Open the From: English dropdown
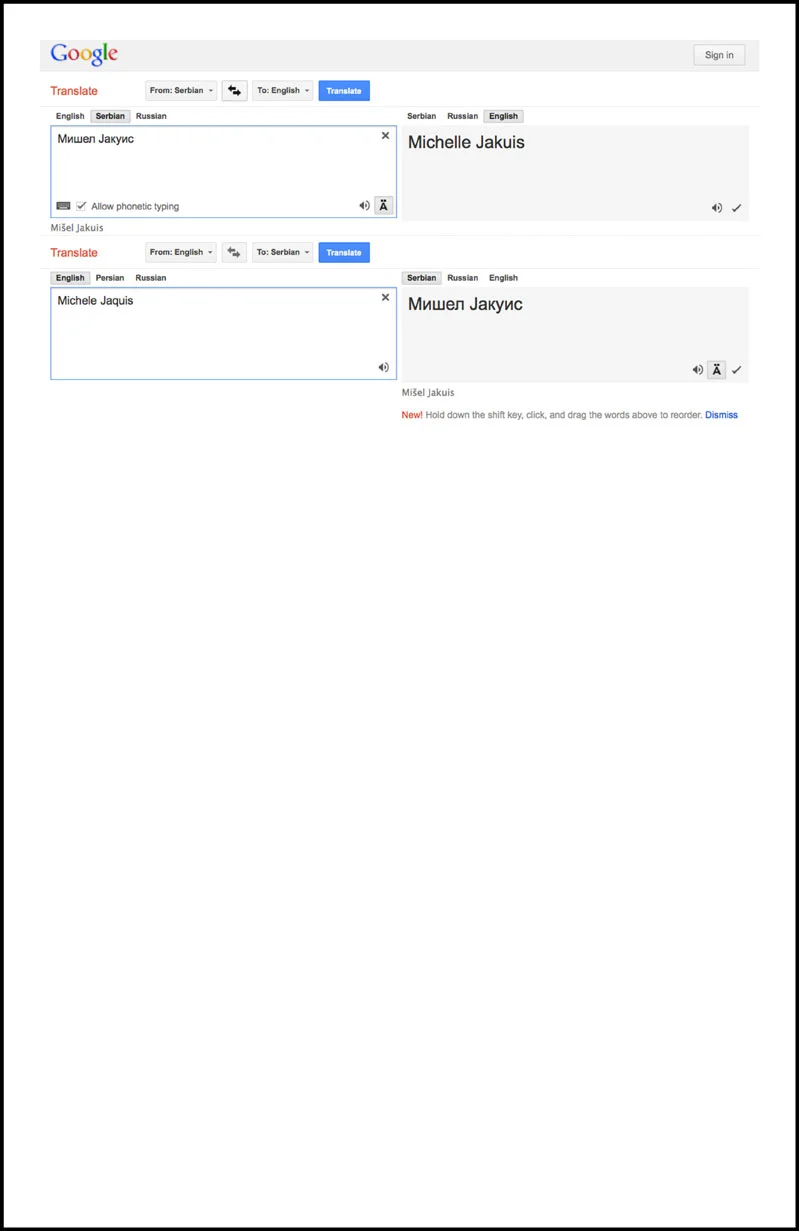 tap(181, 253)
